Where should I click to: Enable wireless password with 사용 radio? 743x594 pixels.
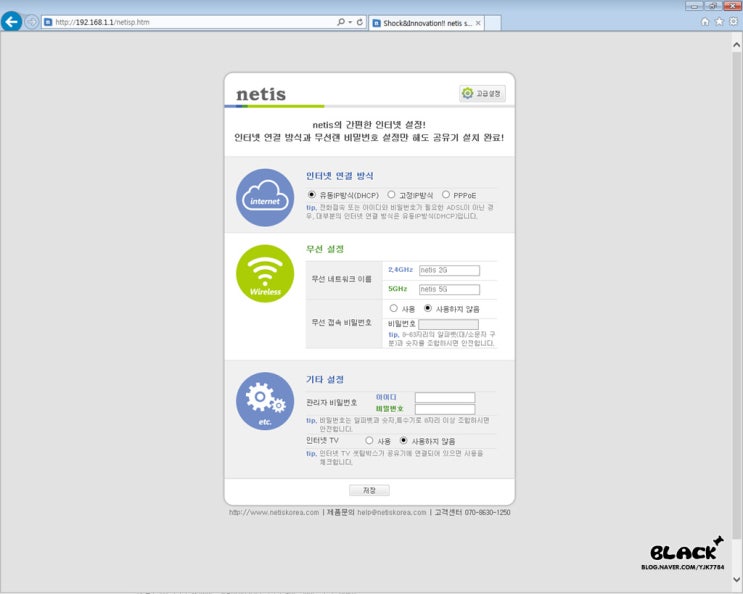393,308
